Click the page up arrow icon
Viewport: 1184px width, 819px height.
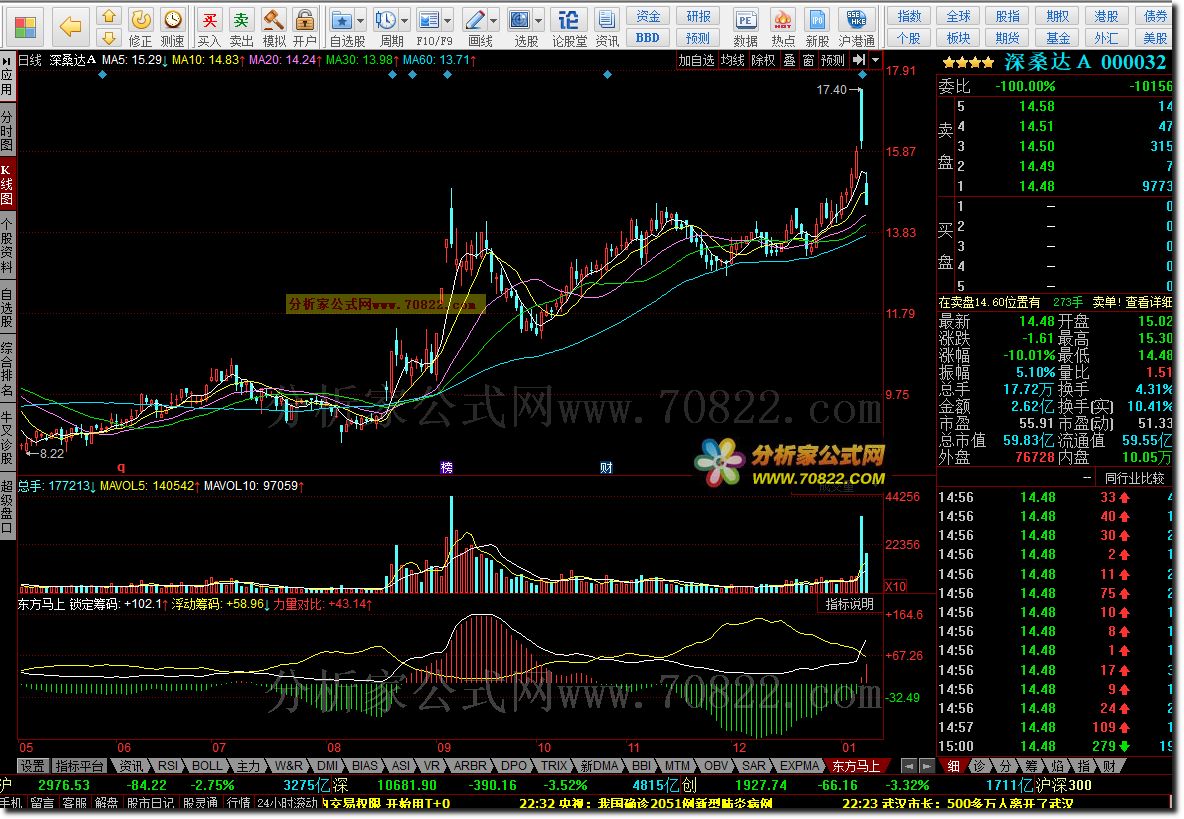pos(109,16)
